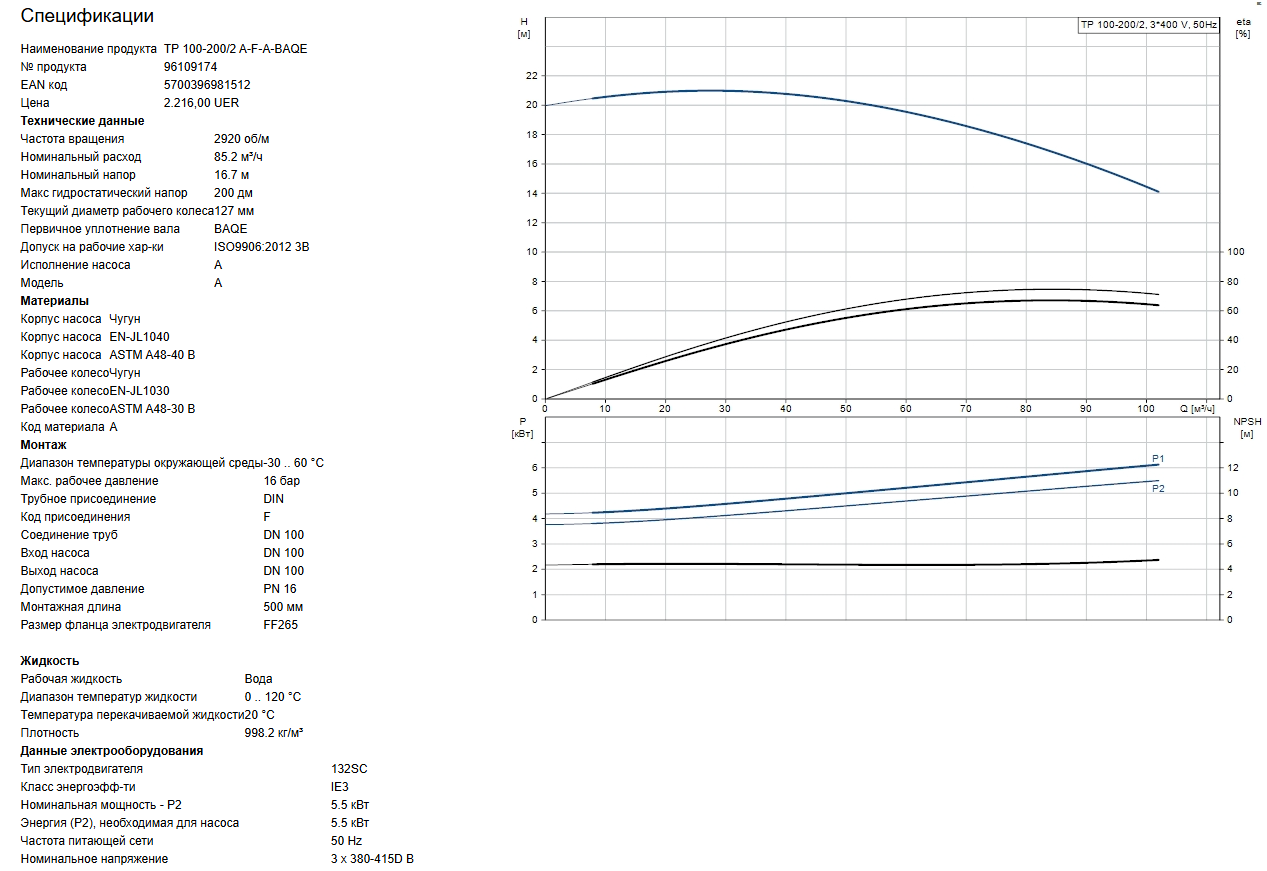Screen dimensions: 1267x871
Task: Select permissible pressure value "PN 16"
Action: 280,589
